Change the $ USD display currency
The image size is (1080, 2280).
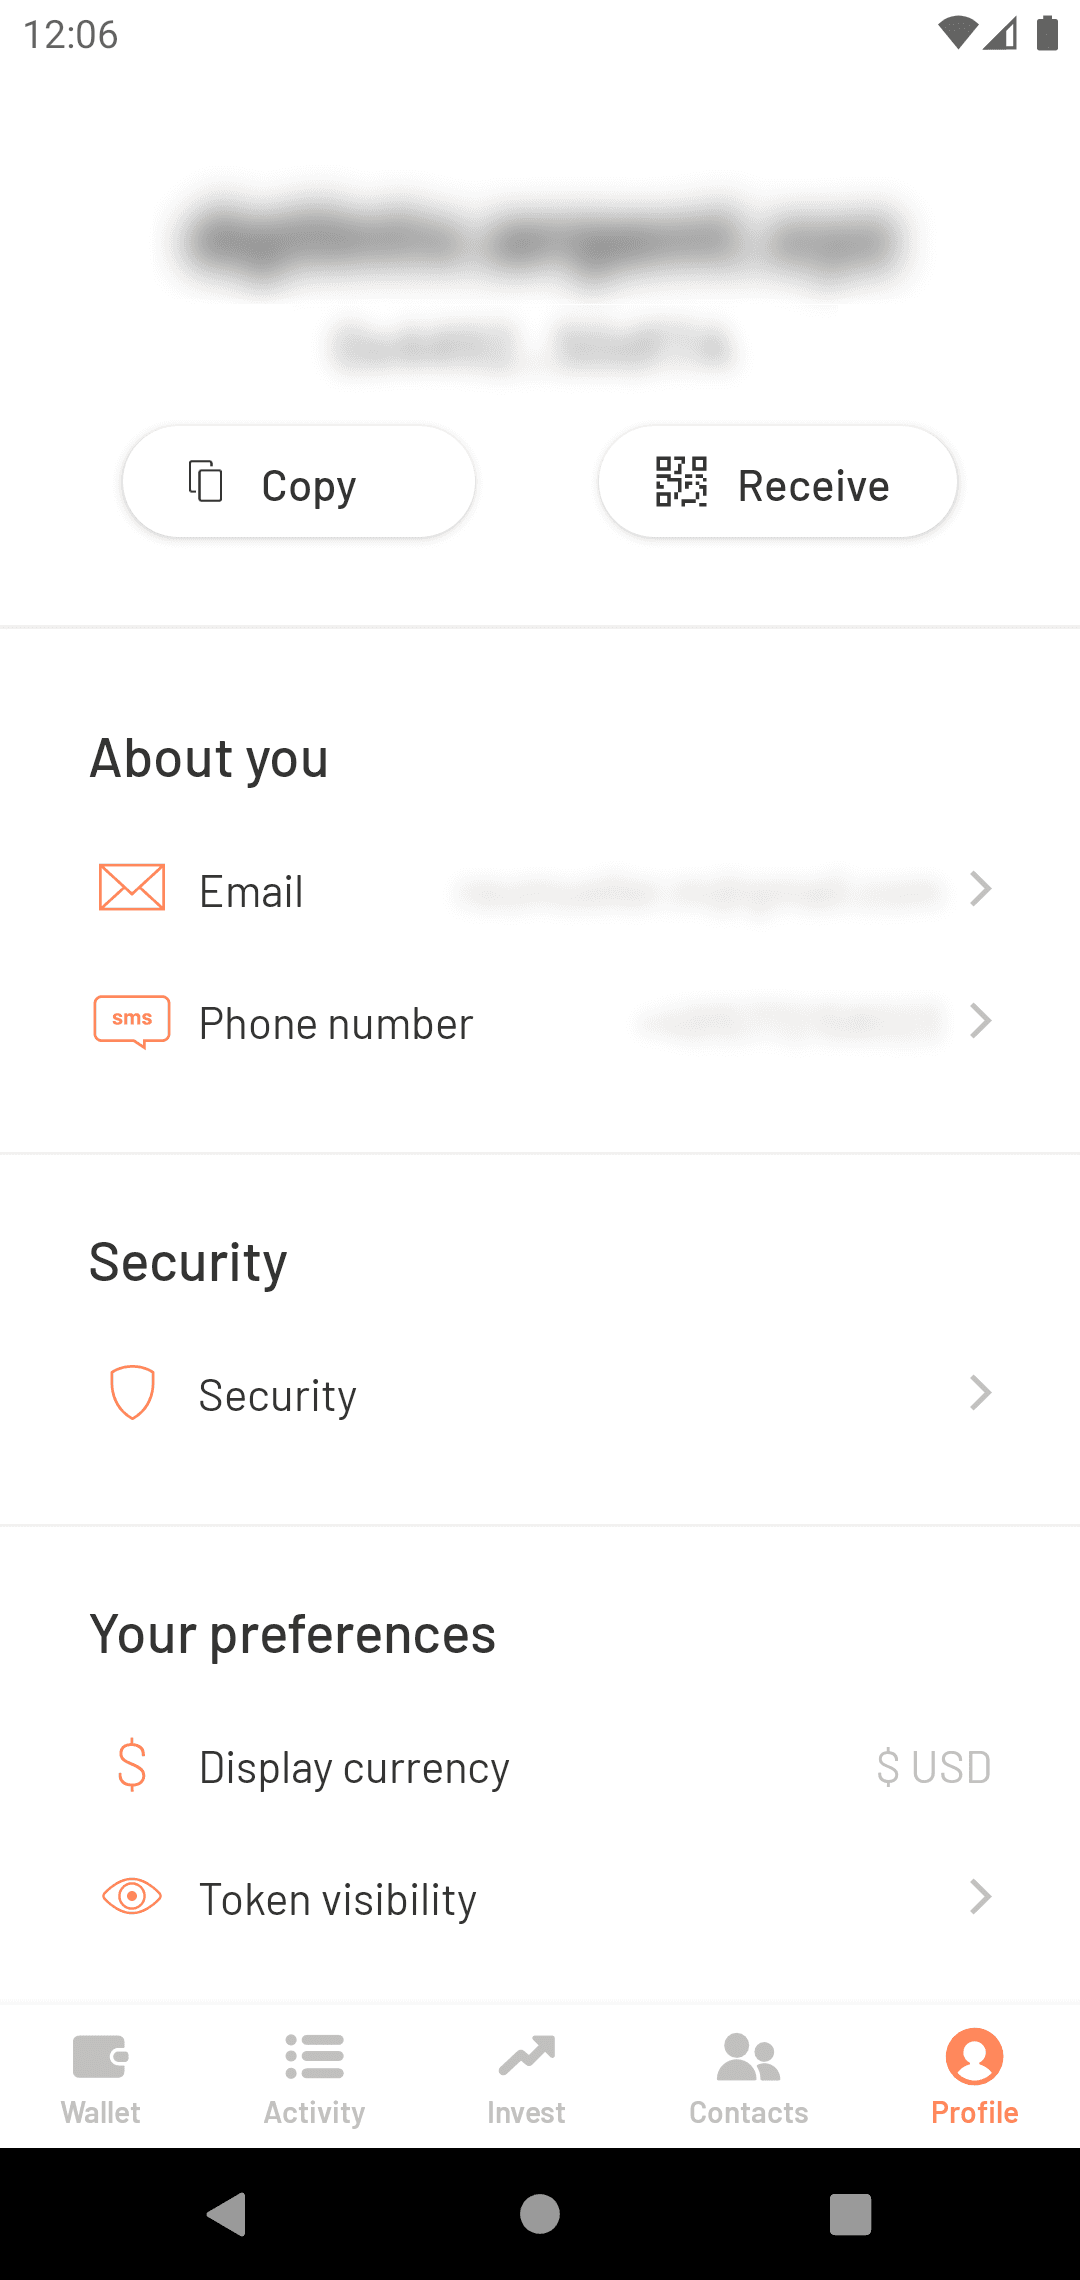click(x=933, y=1767)
